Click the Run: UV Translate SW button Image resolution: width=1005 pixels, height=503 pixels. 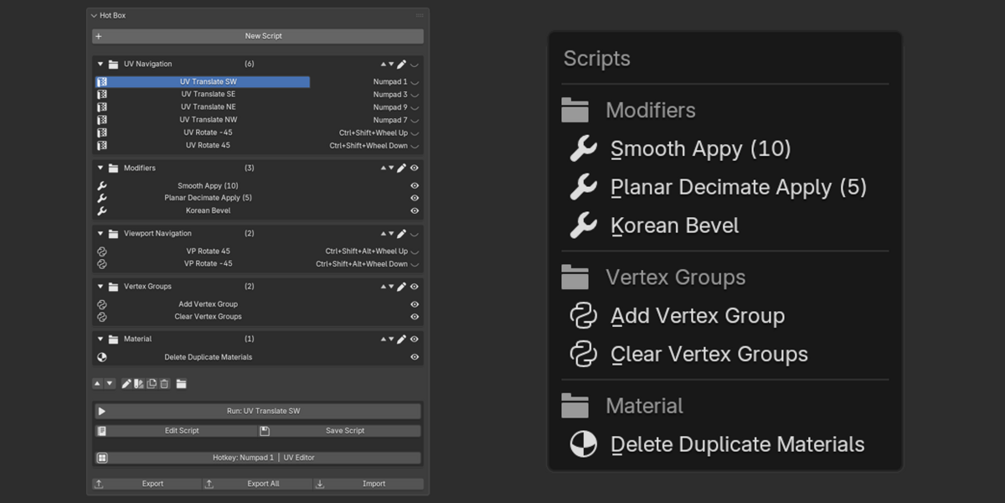pos(258,411)
